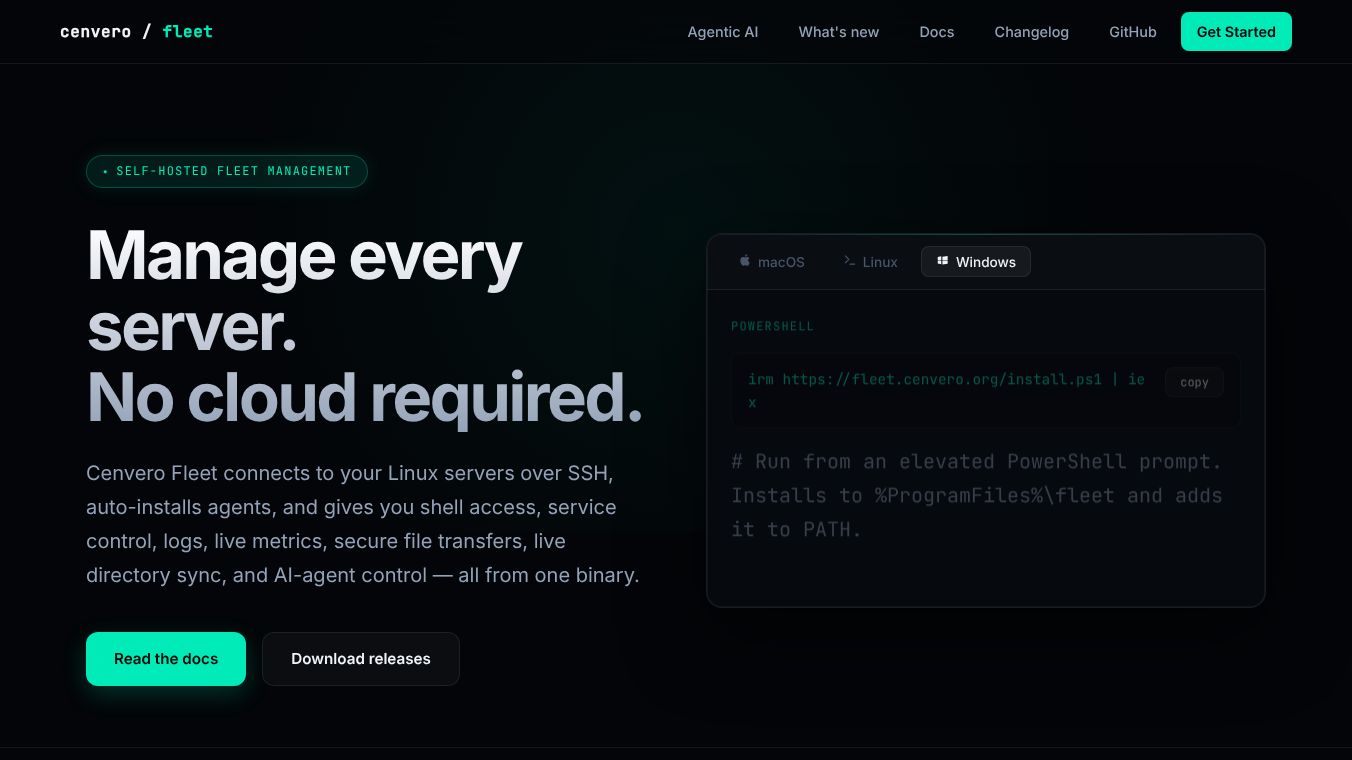Click the Apple icon on macOS tab

pyautogui.click(x=745, y=261)
